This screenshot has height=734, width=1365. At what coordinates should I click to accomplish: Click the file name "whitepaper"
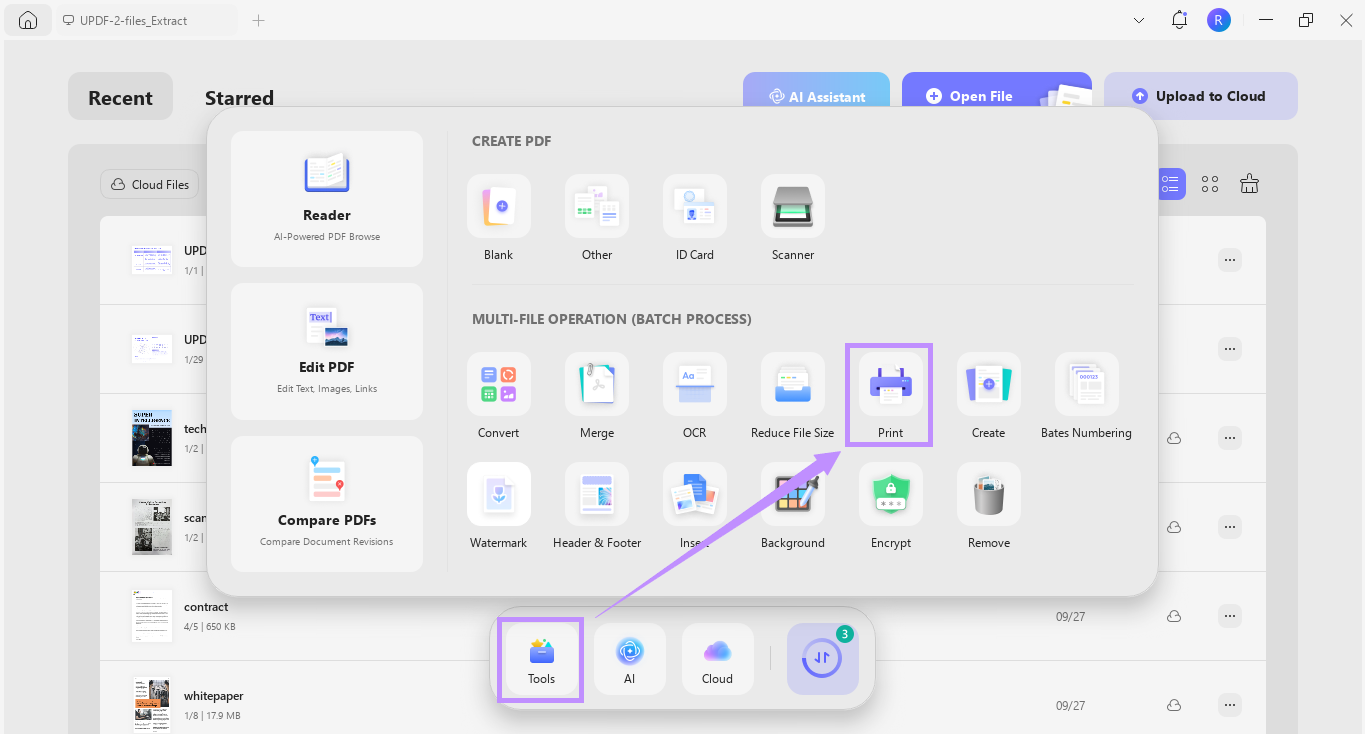click(x=214, y=696)
